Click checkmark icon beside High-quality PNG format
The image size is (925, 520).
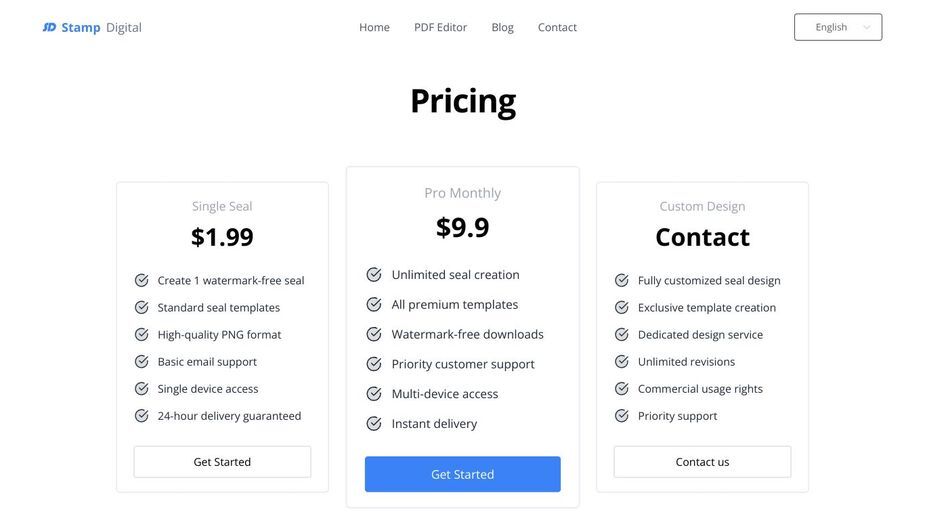[142, 335]
